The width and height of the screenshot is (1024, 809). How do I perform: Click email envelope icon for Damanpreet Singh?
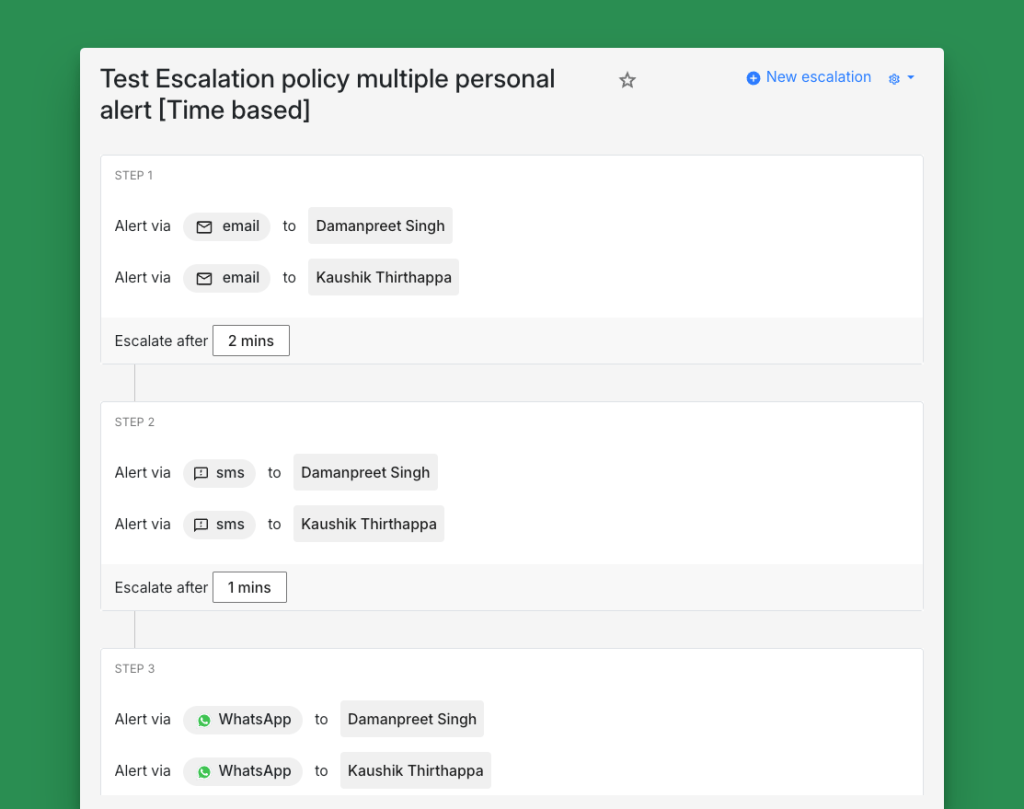pyautogui.click(x=204, y=227)
